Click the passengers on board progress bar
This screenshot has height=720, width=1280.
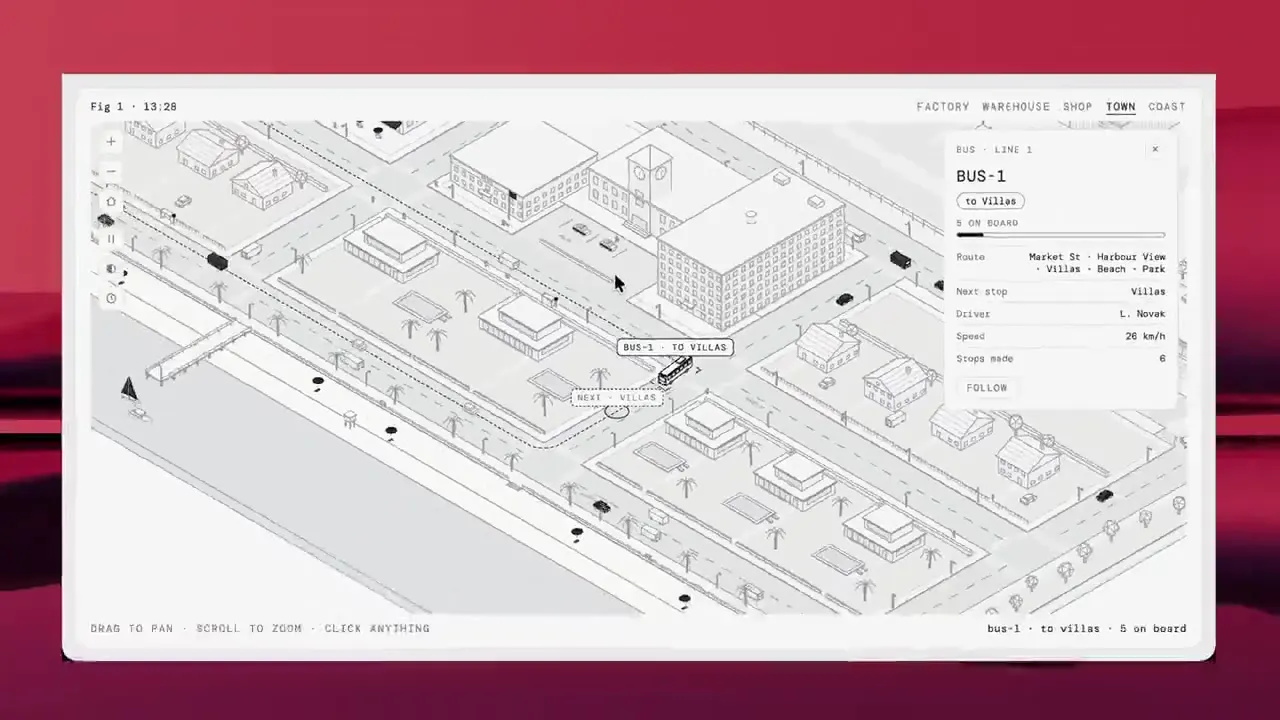pyautogui.click(x=1061, y=235)
